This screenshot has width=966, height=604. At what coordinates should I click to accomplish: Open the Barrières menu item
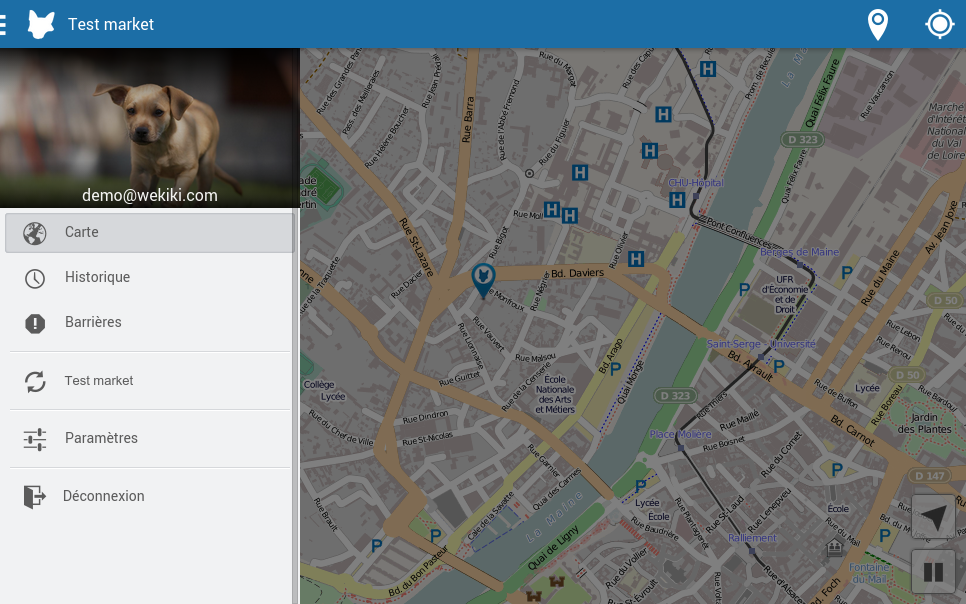click(150, 322)
